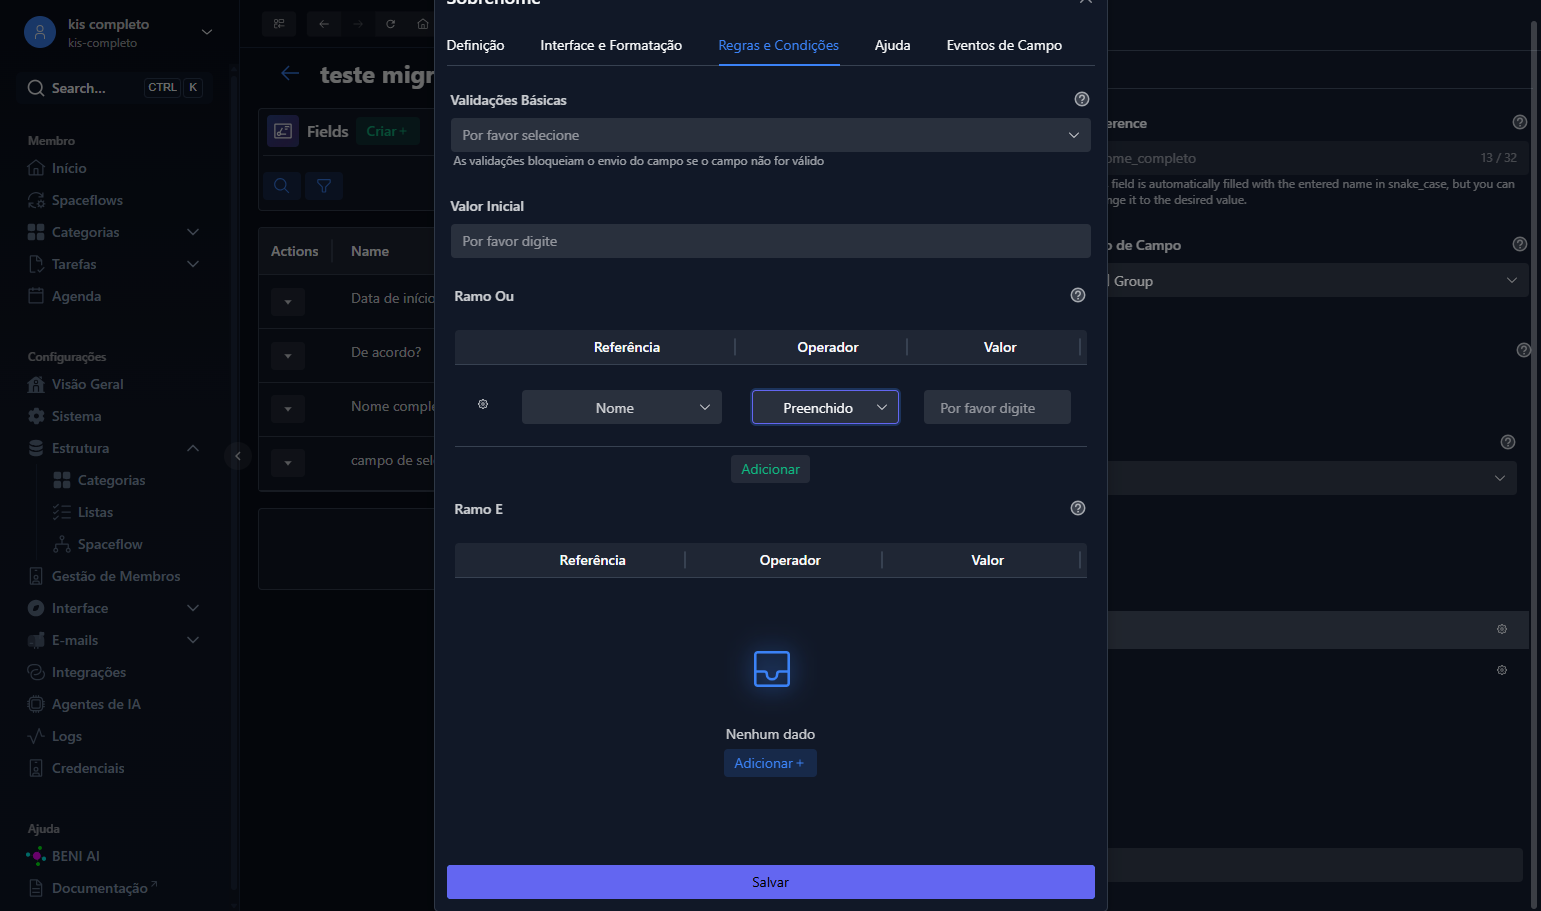The image size is (1541, 911).
Task: Click the filter icon under Fields
Action: [x=324, y=185]
